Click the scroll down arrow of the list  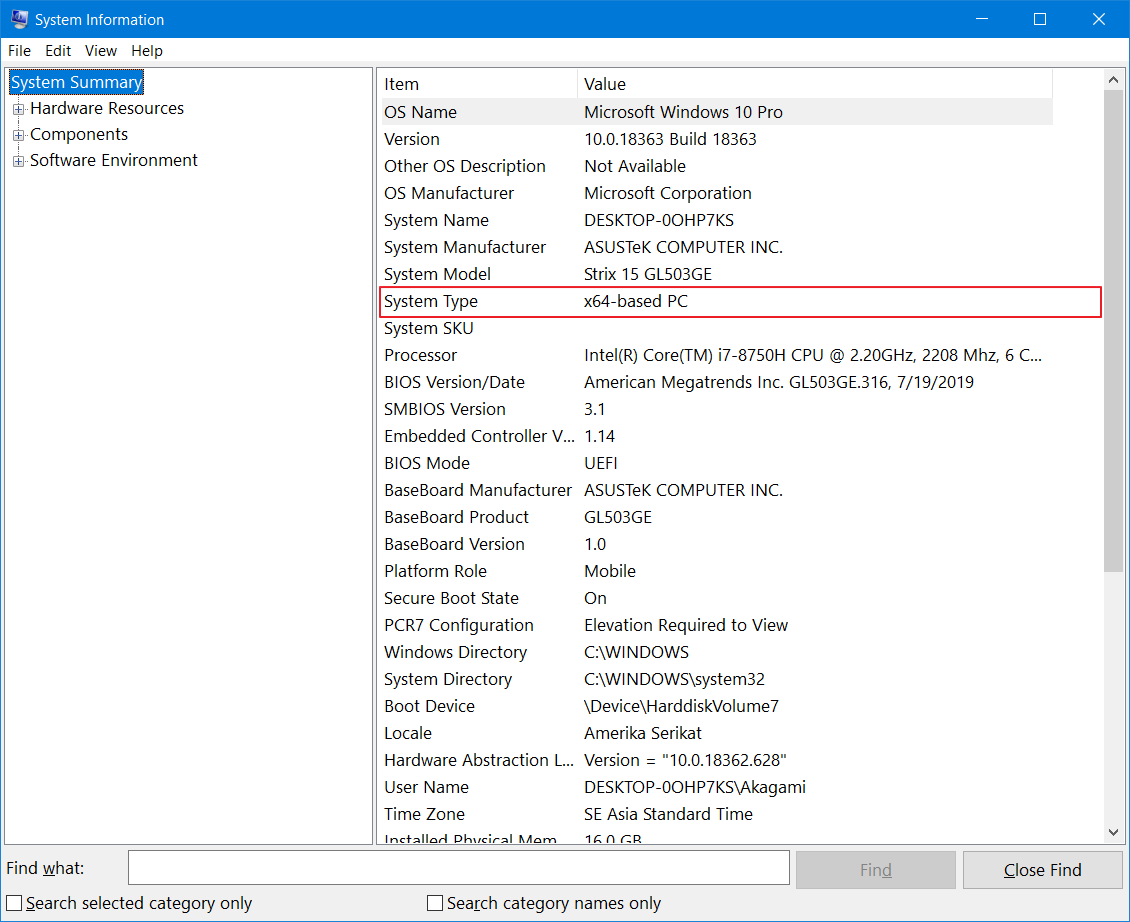click(x=1114, y=831)
